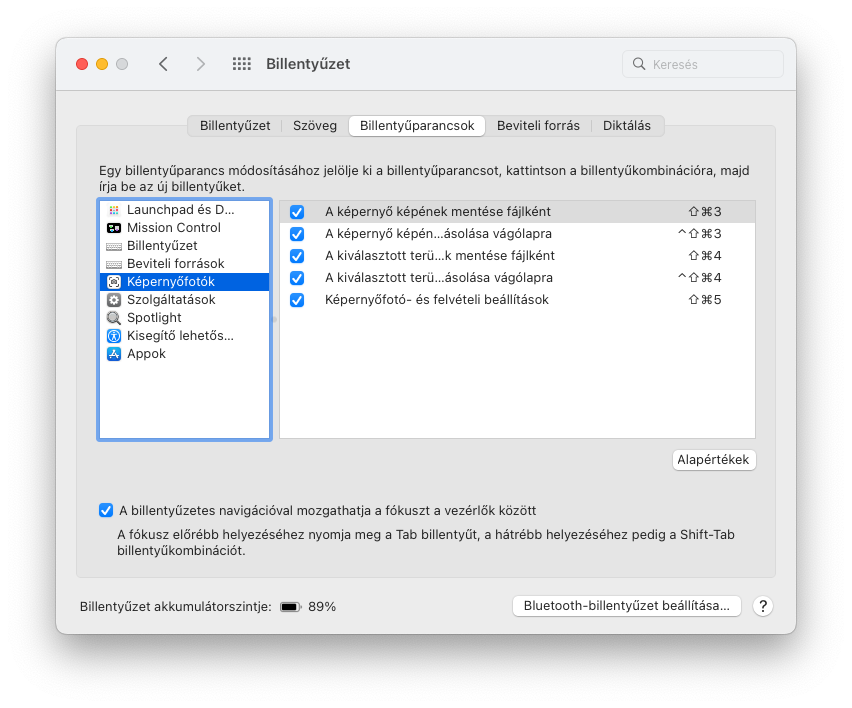The image size is (852, 708).
Task: Switch to the Billentyűzet tab
Action: click(x=235, y=126)
